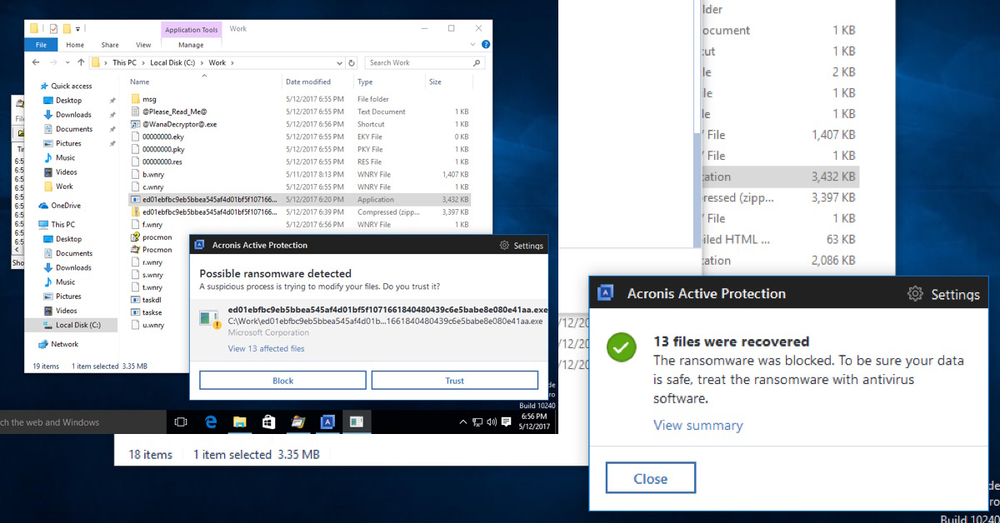Viewport: 1000px width, 523px height.
Task: Click the taskbar web and Windows search box
Action: 83,422
